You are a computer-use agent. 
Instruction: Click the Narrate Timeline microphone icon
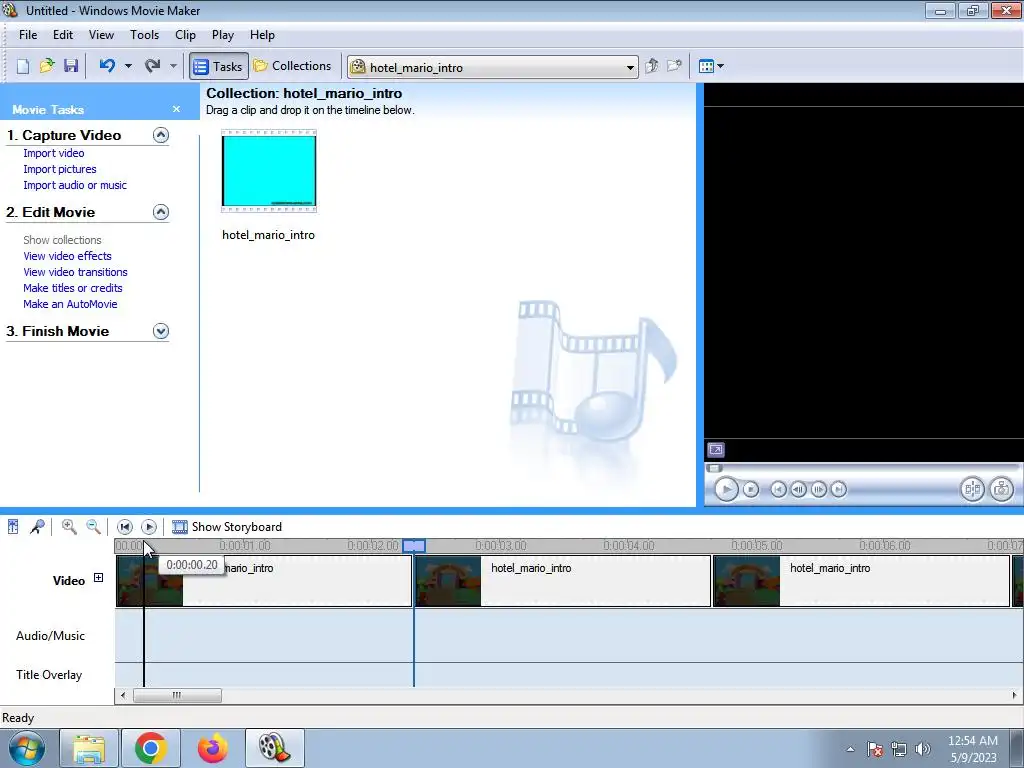coord(37,526)
